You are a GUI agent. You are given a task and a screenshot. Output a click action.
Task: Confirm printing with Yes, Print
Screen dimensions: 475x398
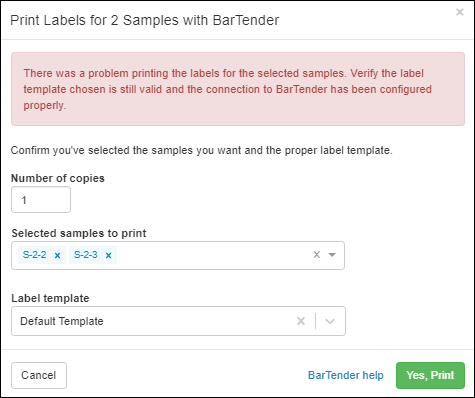pos(430,375)
